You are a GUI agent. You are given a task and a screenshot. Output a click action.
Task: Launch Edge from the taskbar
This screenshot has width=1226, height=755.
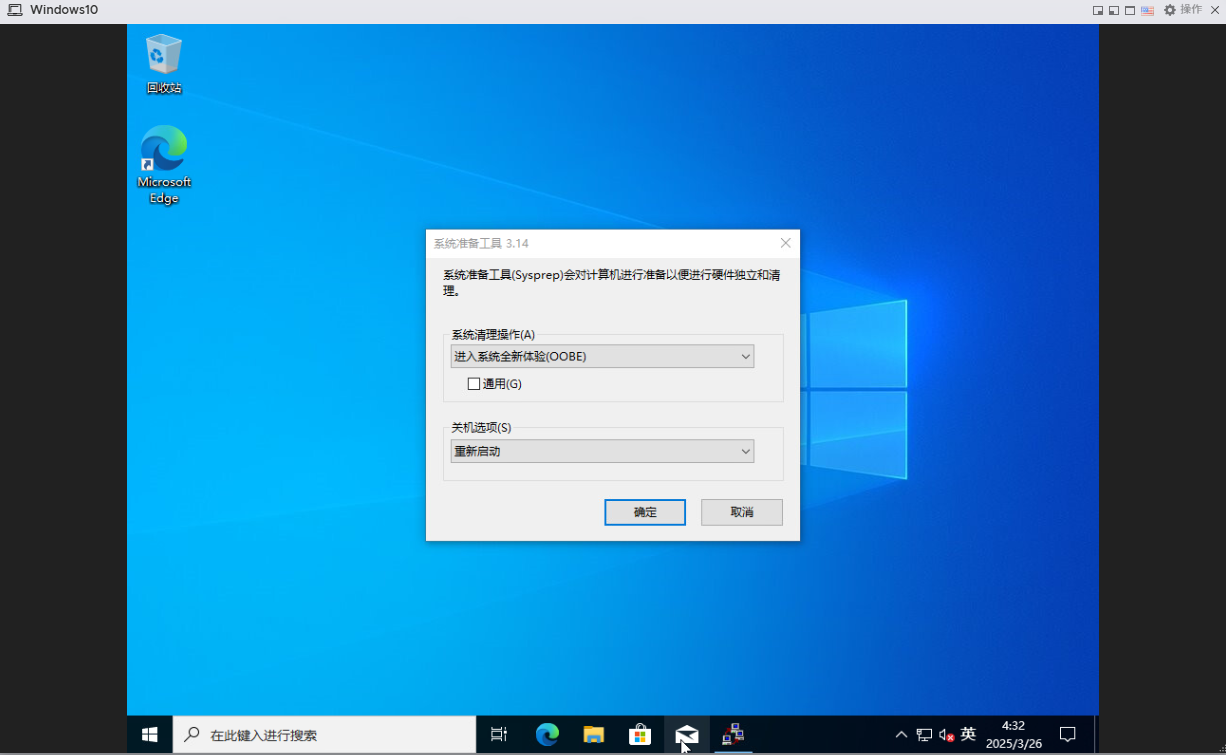pos(547,735)
